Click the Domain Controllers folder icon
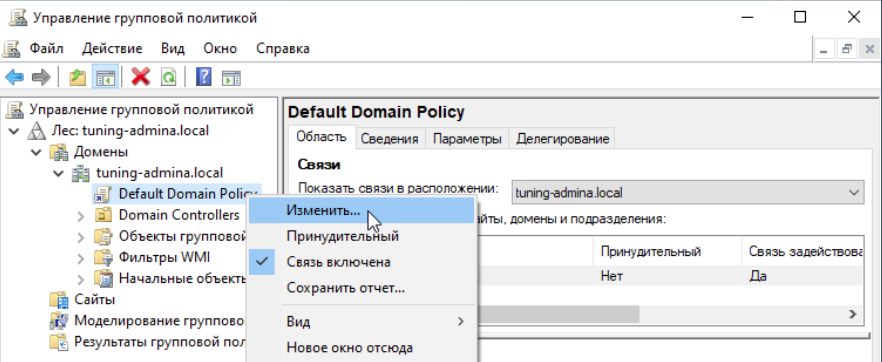The width and height of the screenshot is (882, 362). click(104, 215)
